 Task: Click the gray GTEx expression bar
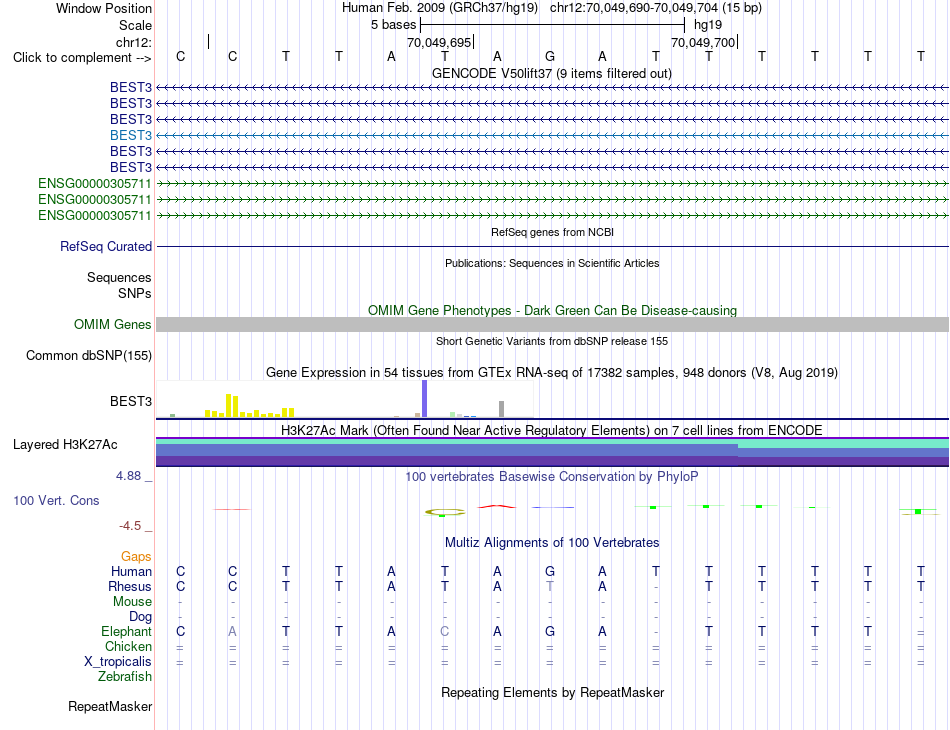[x=501, y=409]
